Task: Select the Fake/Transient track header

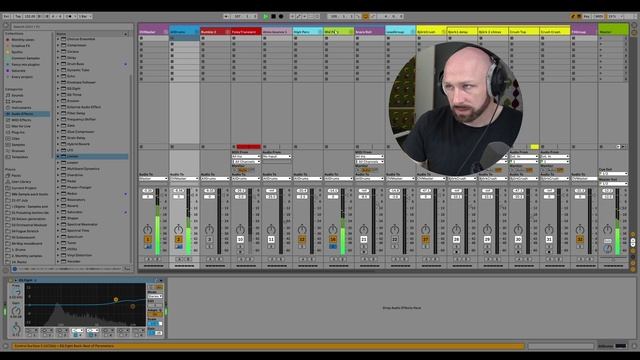Action: tap(246, 31)
